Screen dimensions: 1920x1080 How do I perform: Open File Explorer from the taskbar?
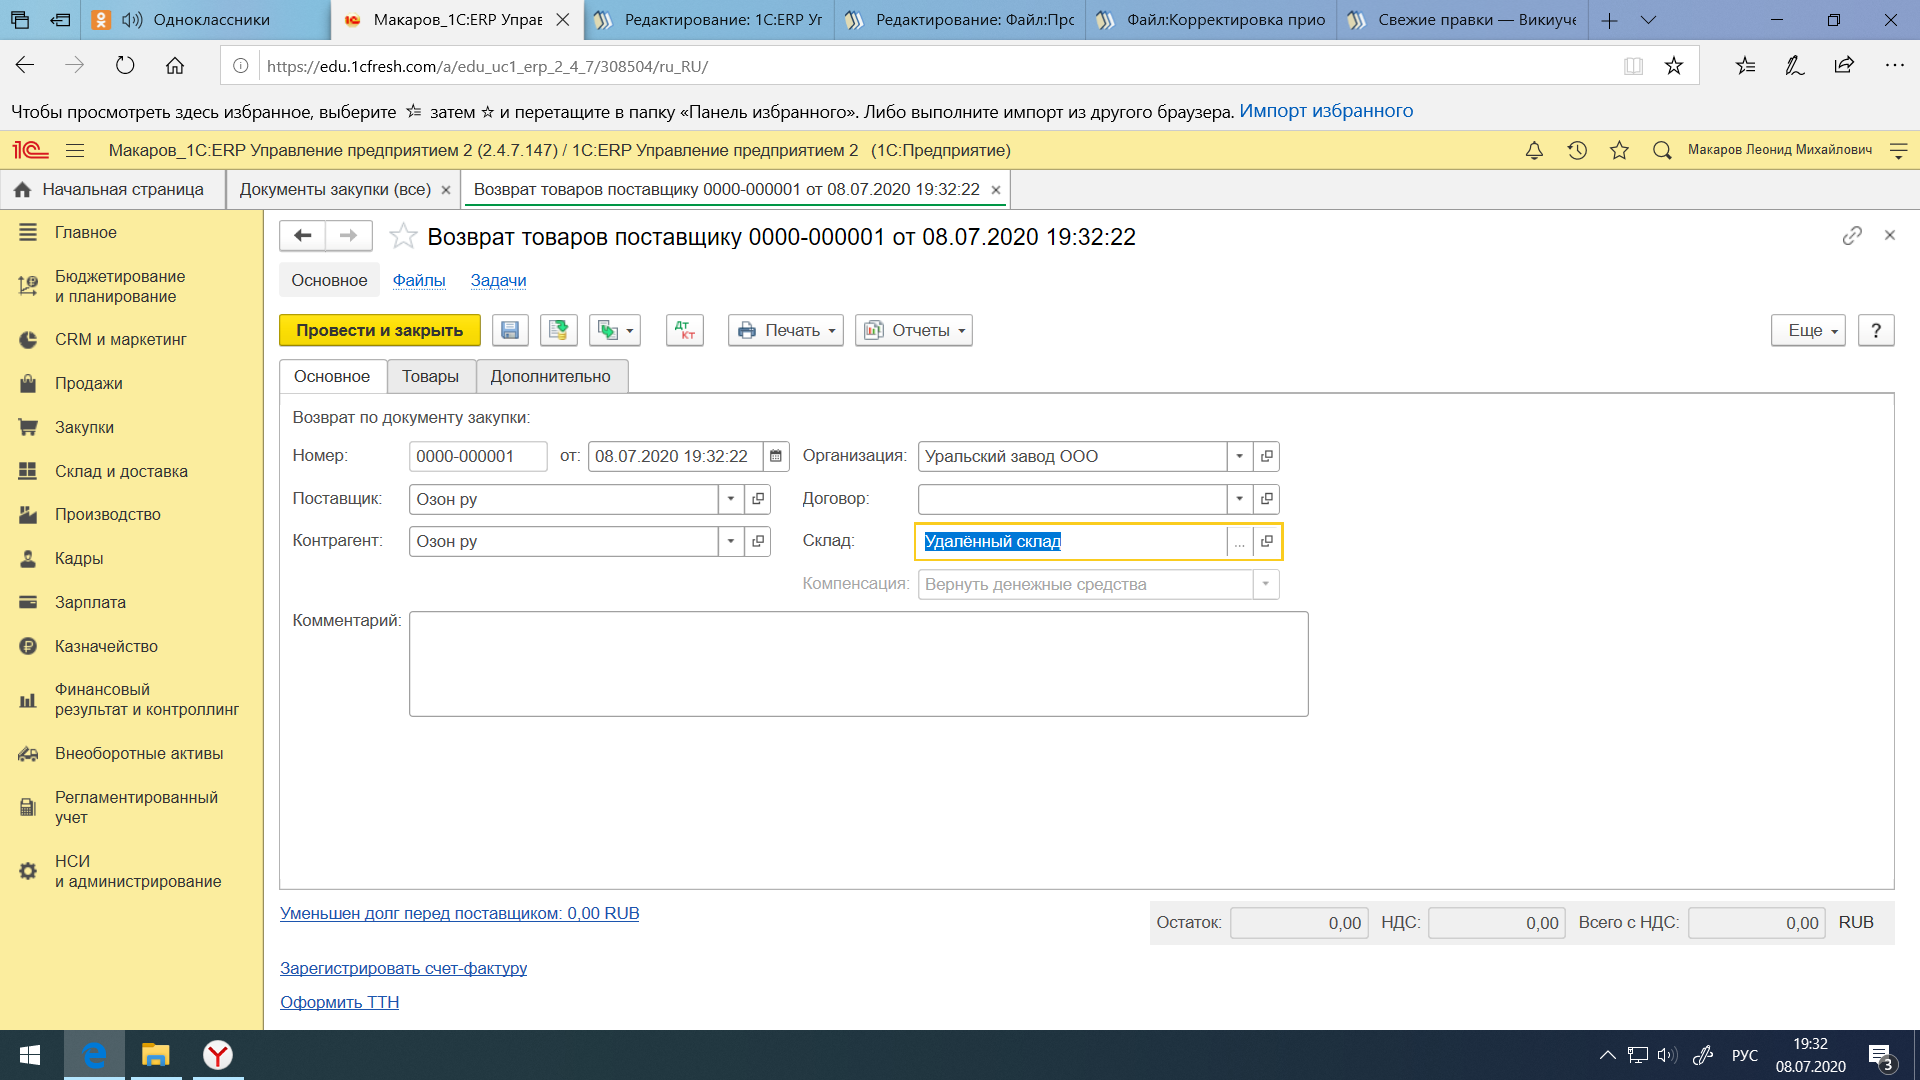155,1055
